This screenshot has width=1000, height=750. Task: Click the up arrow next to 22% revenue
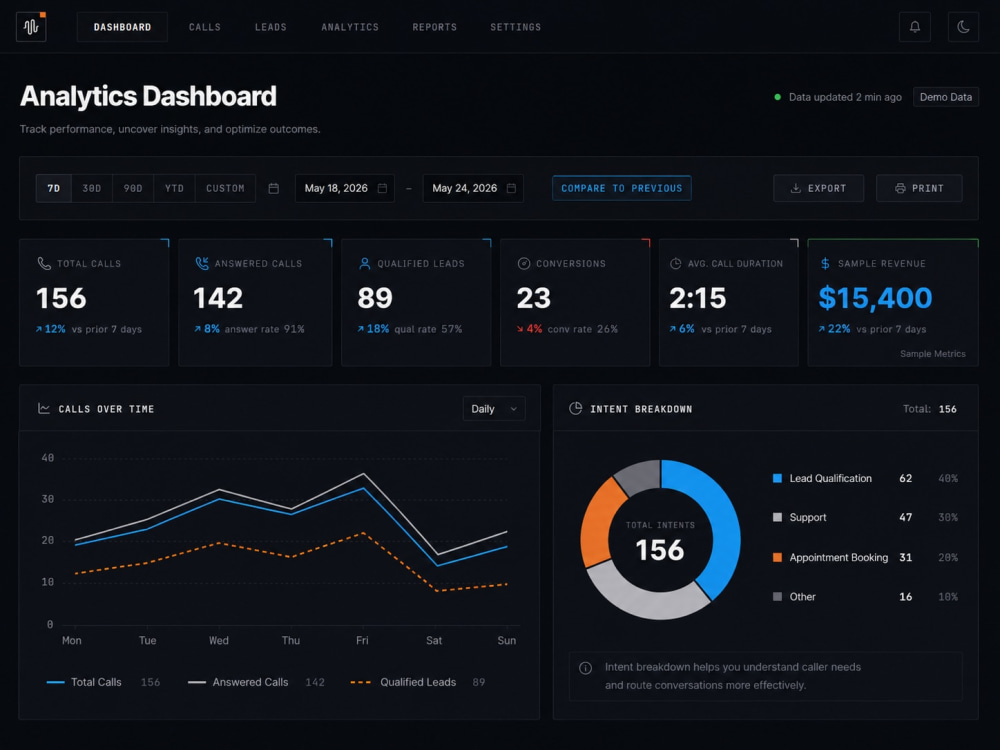point(821,329)
